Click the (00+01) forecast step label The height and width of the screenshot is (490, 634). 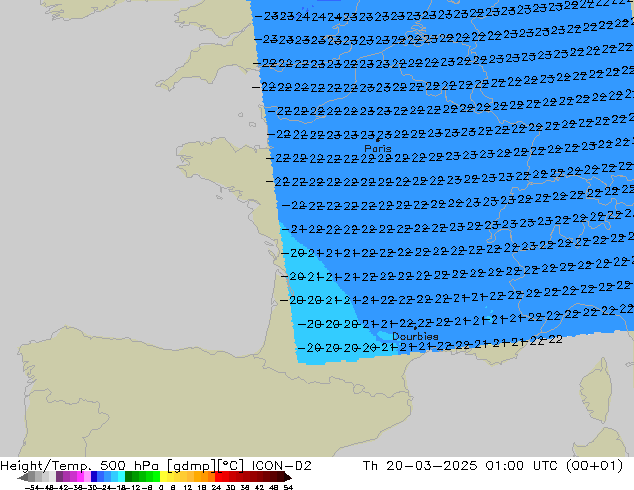[594, 466]
